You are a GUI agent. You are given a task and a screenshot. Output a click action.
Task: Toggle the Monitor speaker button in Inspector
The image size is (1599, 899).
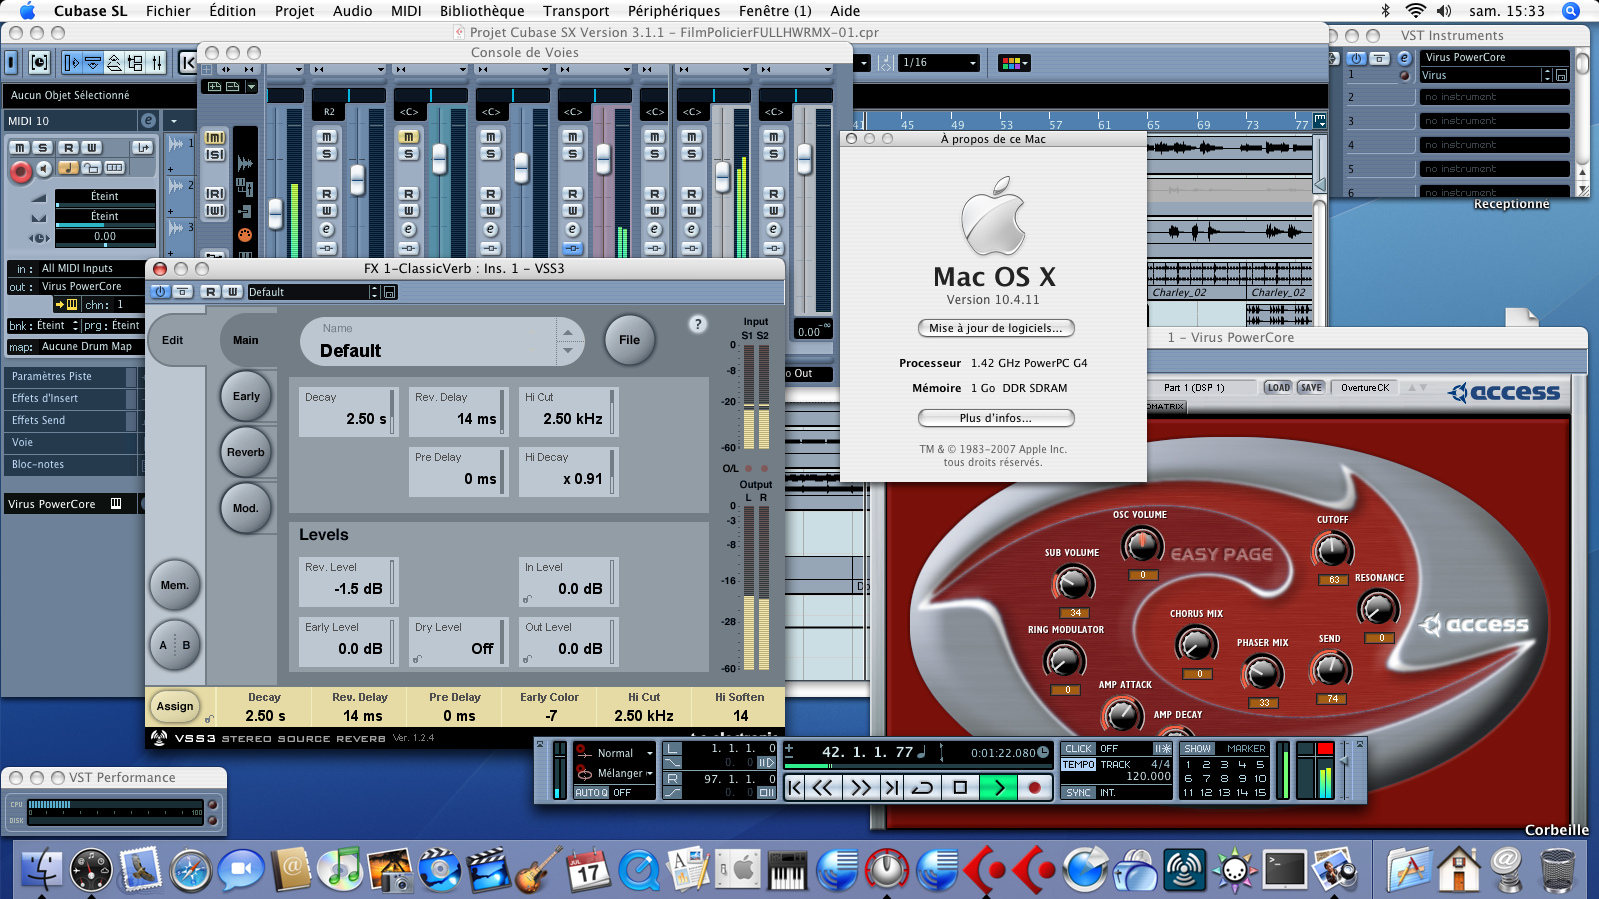click(44, 169)
